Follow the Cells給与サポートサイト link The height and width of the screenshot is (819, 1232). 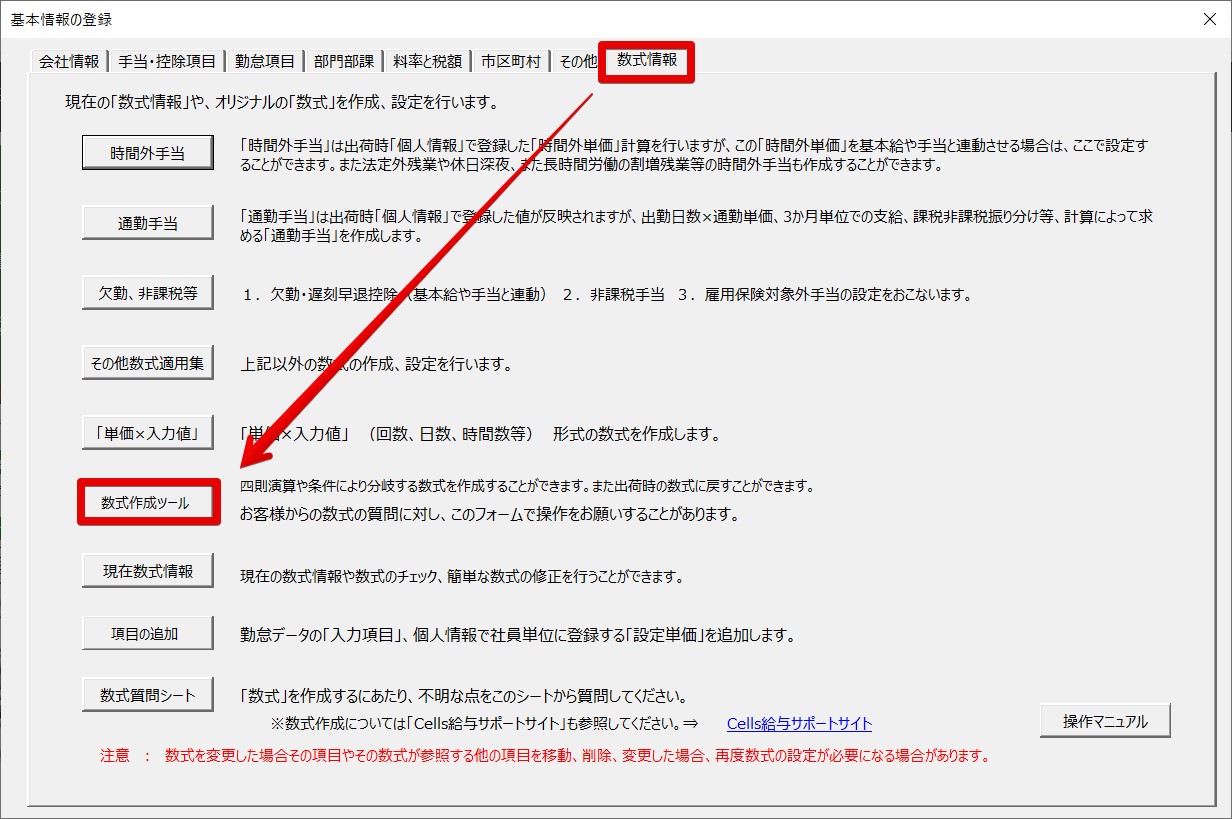(x=799, y=724)
